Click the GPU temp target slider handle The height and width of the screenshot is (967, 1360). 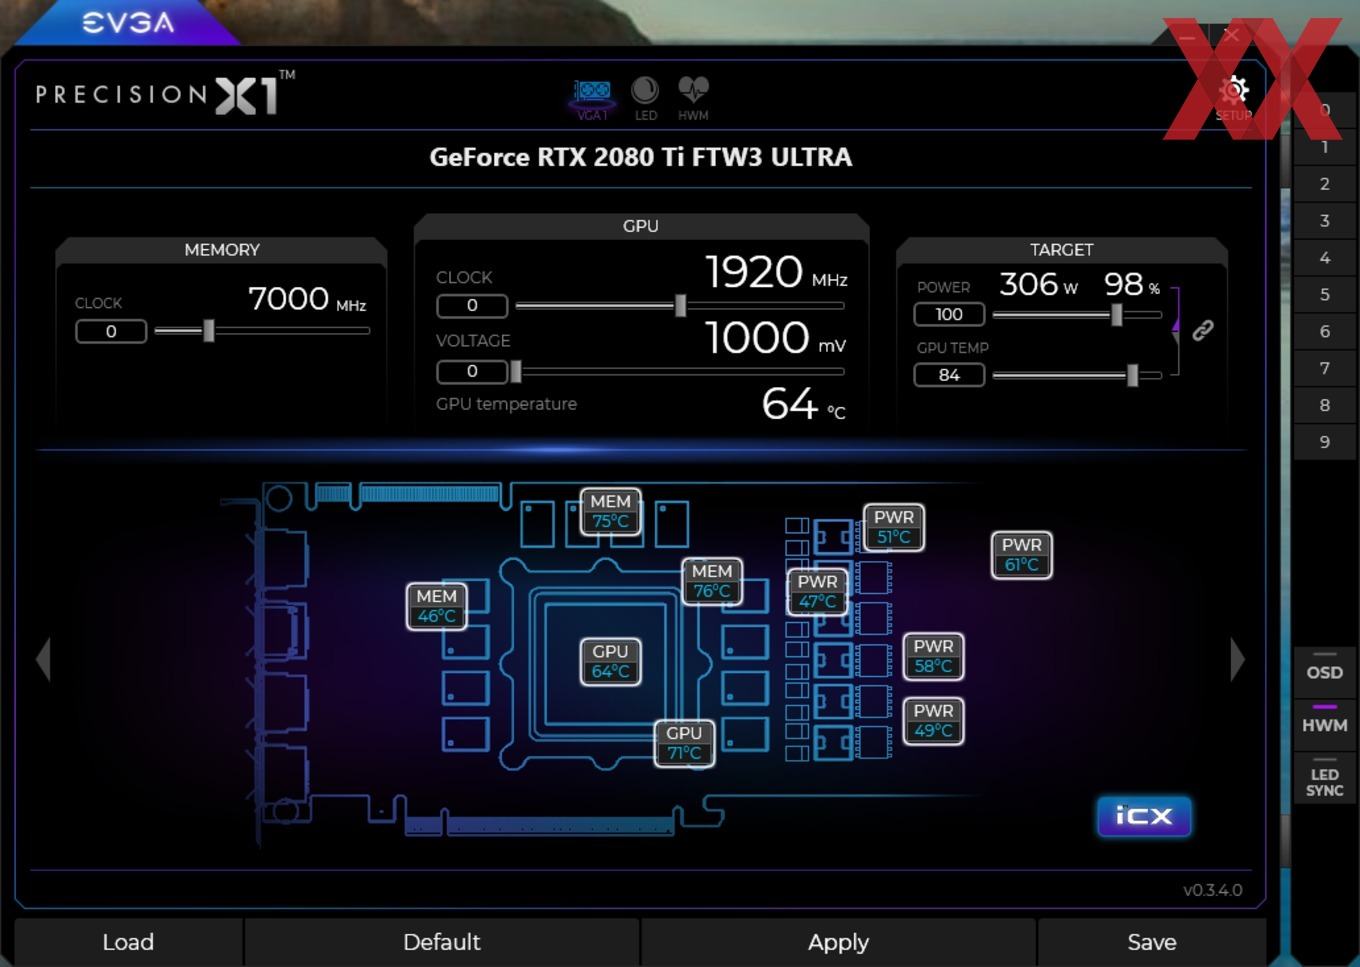click(x=1133, y=375)
